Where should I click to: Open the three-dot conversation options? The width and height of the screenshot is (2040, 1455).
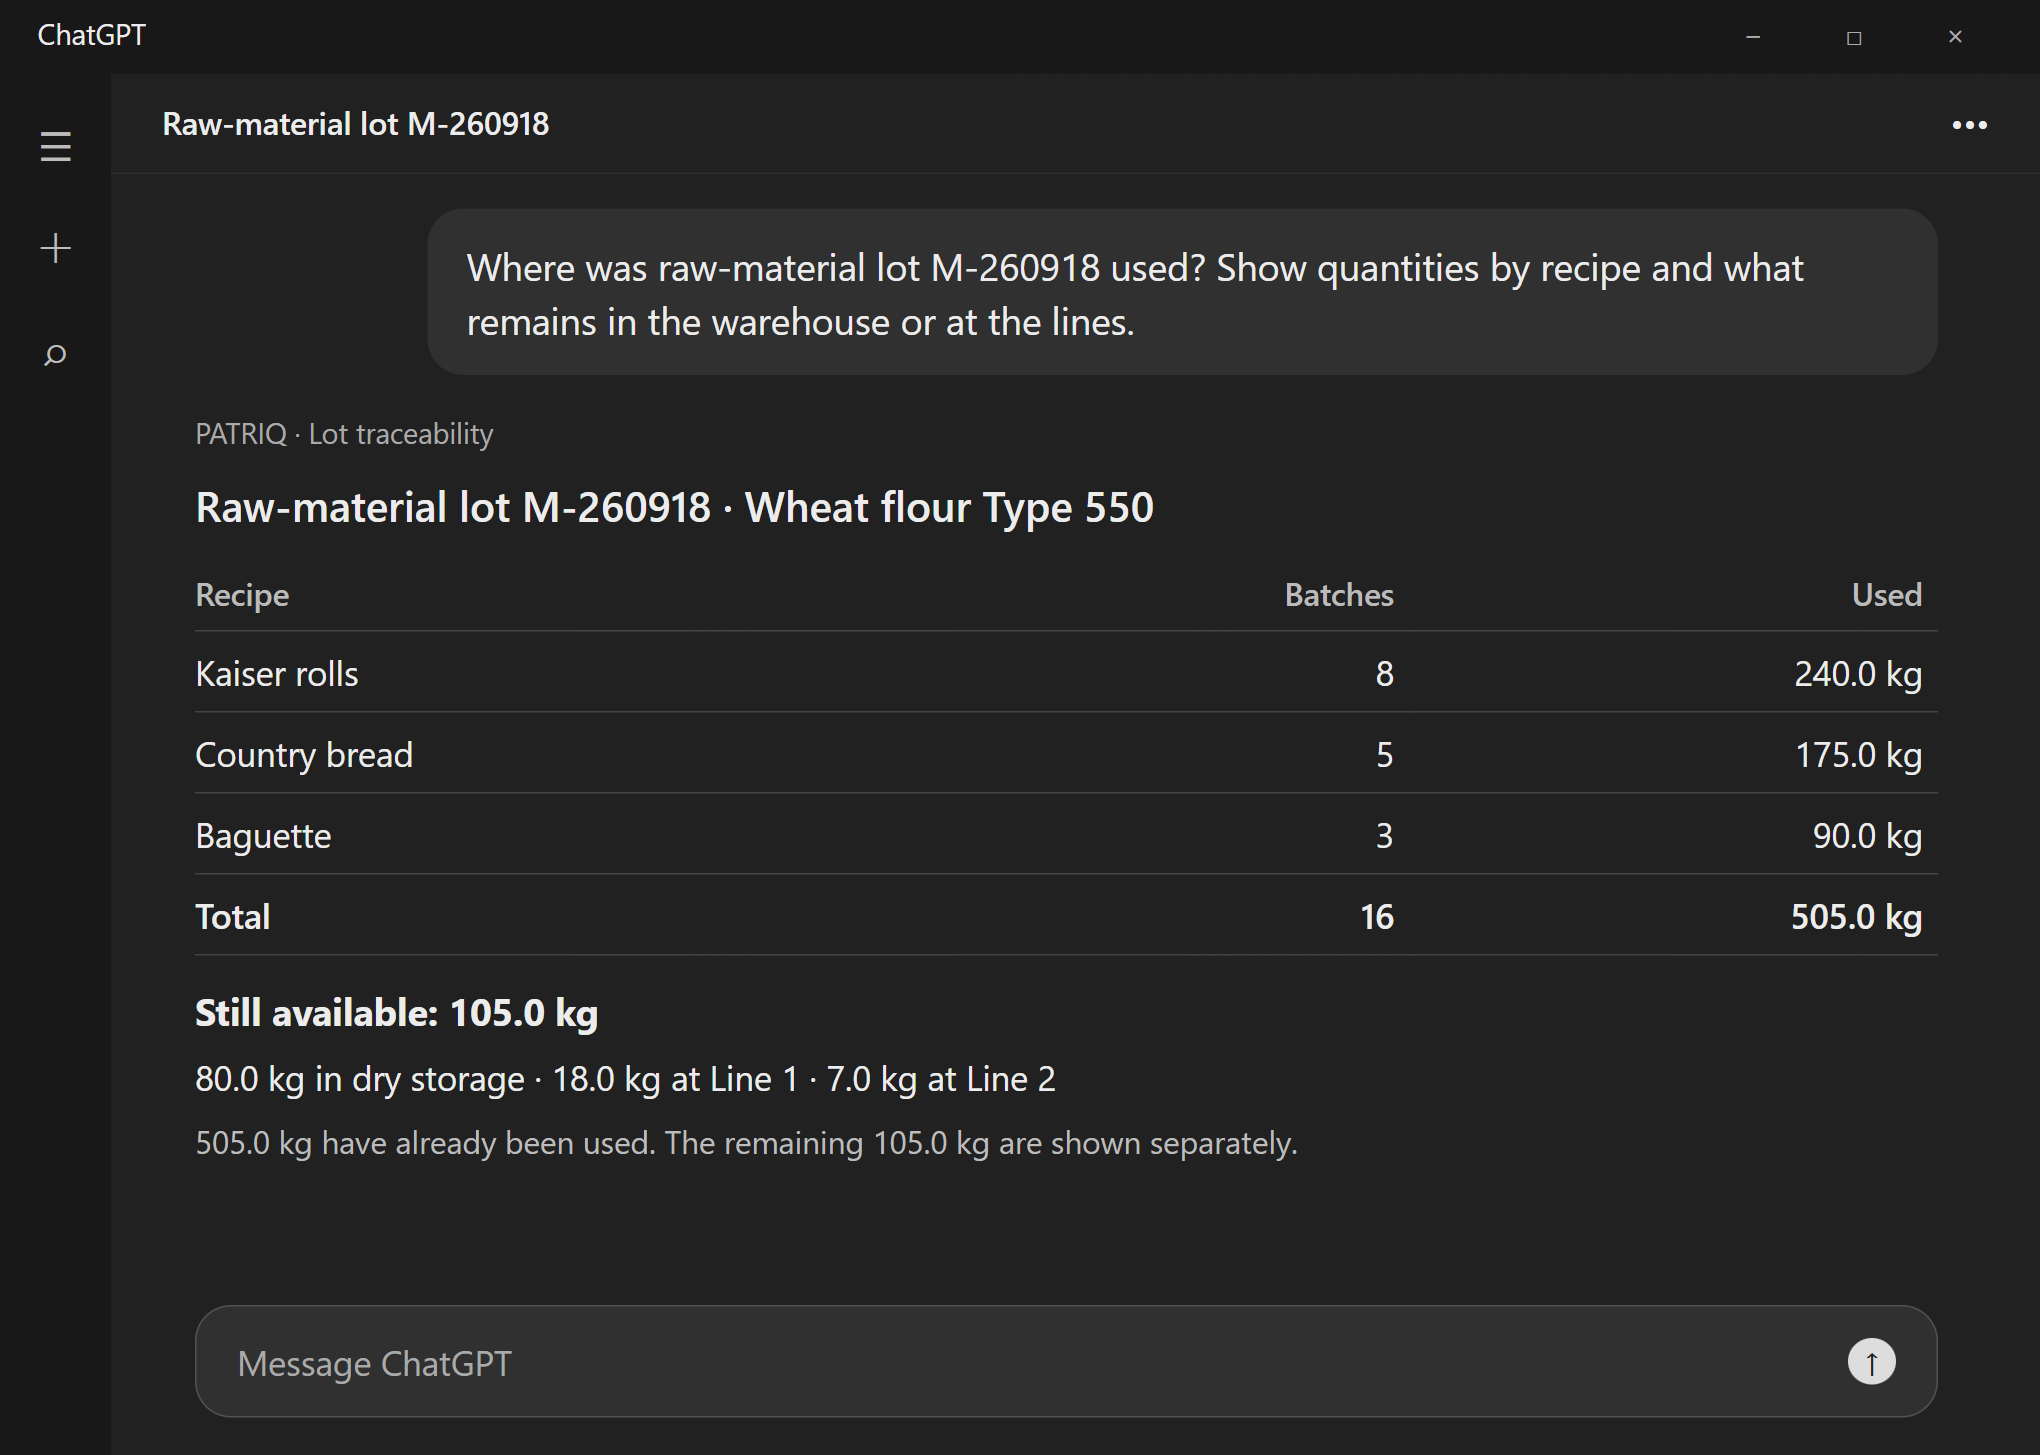click(1969, 125)
